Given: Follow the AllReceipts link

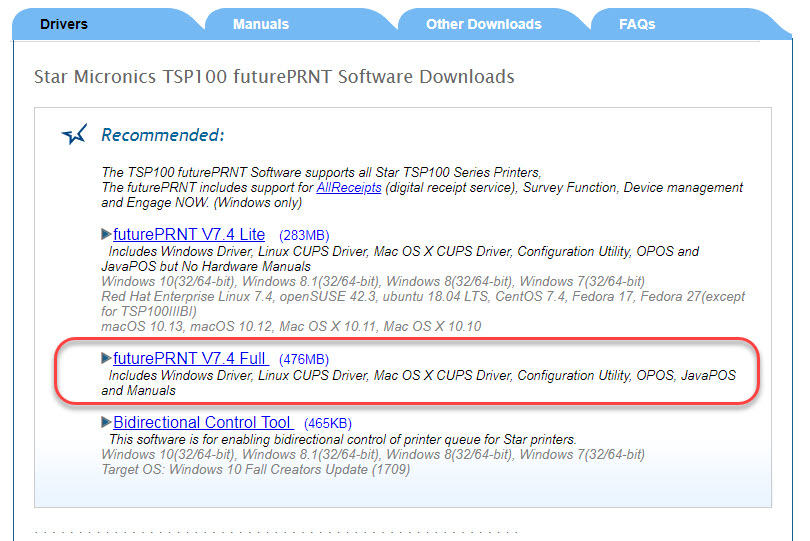Looking at the screenshot, I should tap(349, 188).
